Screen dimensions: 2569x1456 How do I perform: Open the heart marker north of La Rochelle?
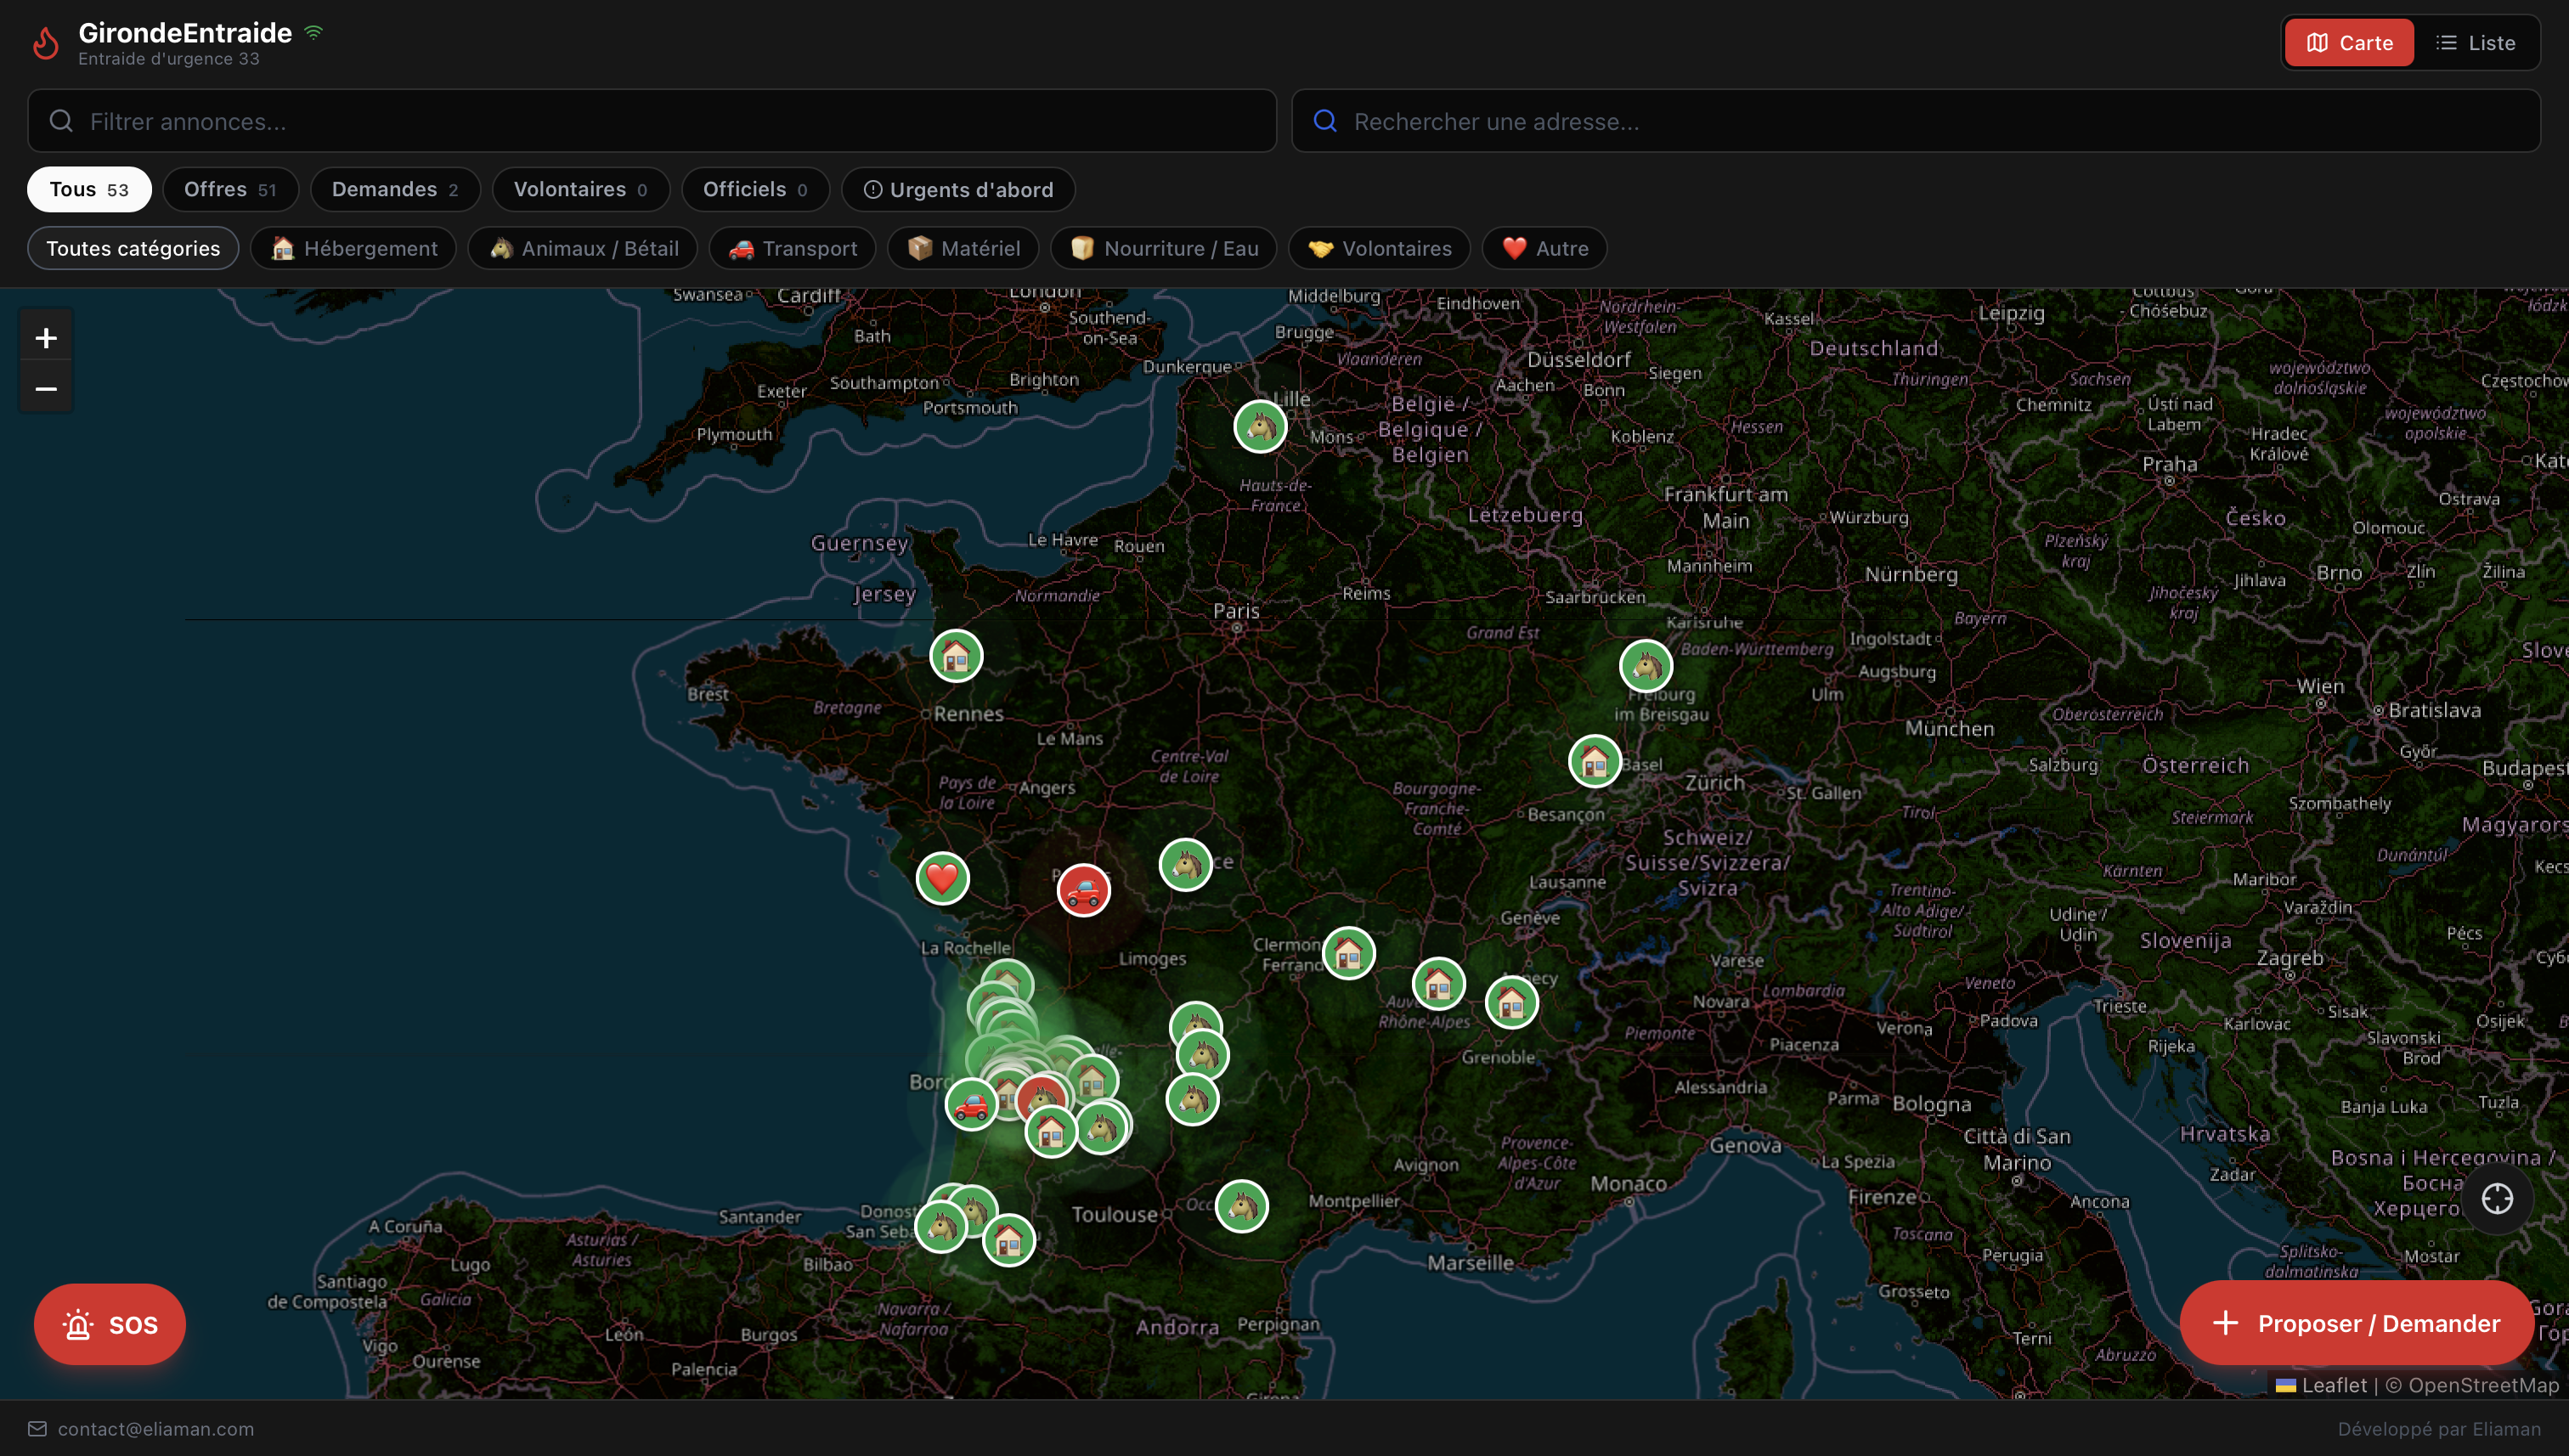942,878
